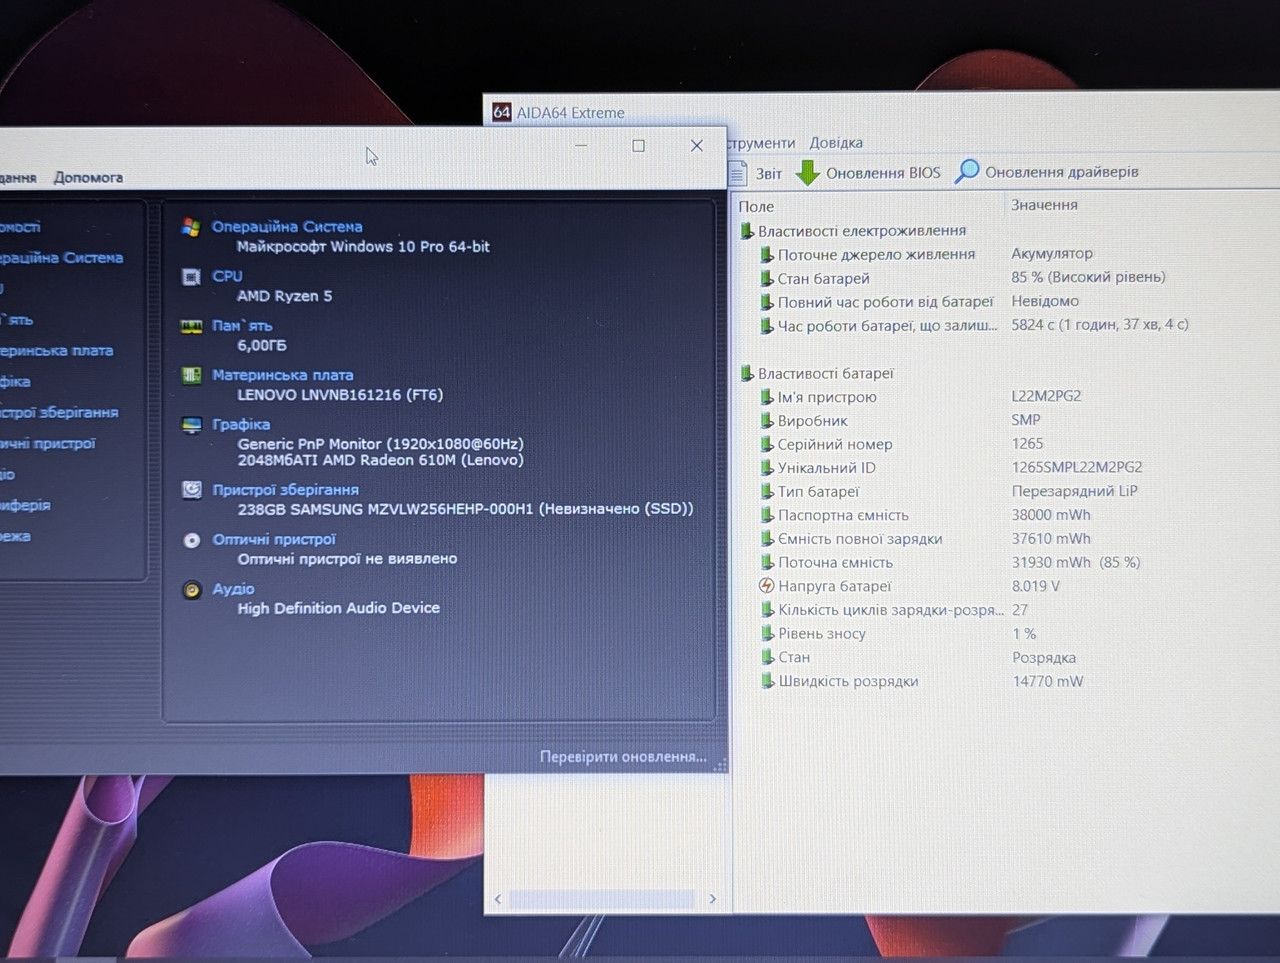Open the Звіт report toolbar button
The height and width of the screenshot is (963, 1280).
[756, 173]
